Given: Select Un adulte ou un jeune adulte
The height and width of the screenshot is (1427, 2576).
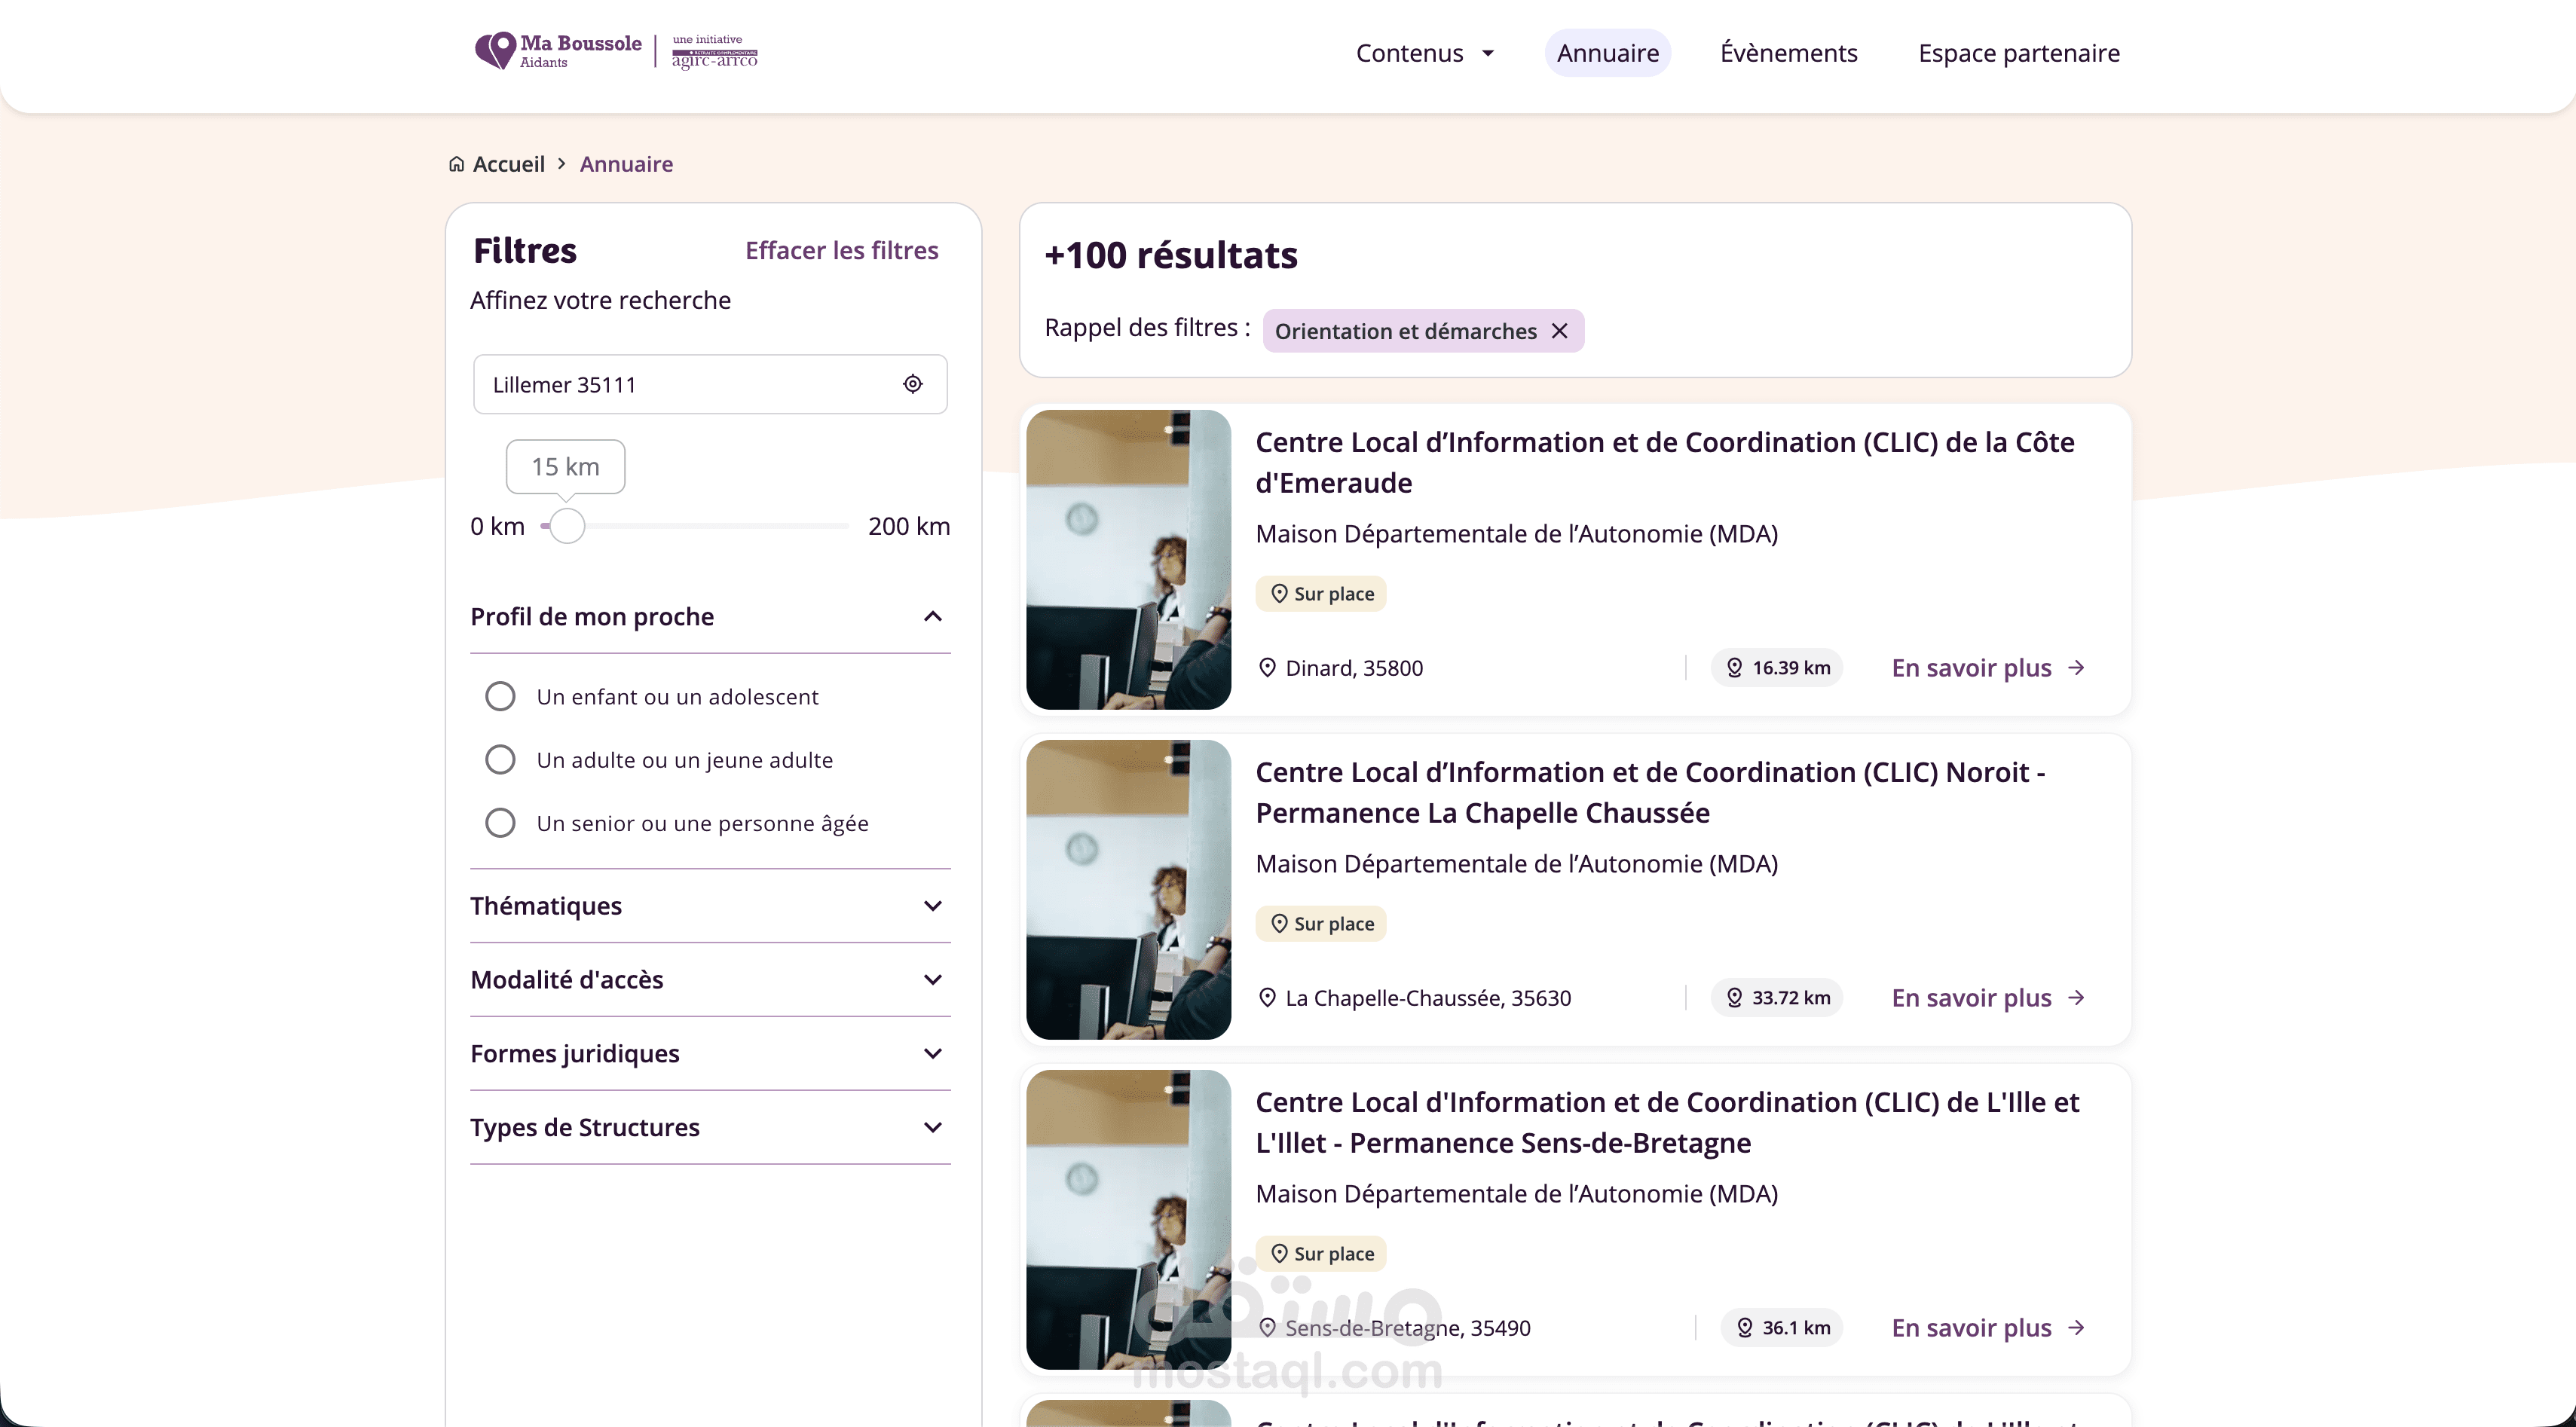Looking at the screenshot, I should [500, 759].
